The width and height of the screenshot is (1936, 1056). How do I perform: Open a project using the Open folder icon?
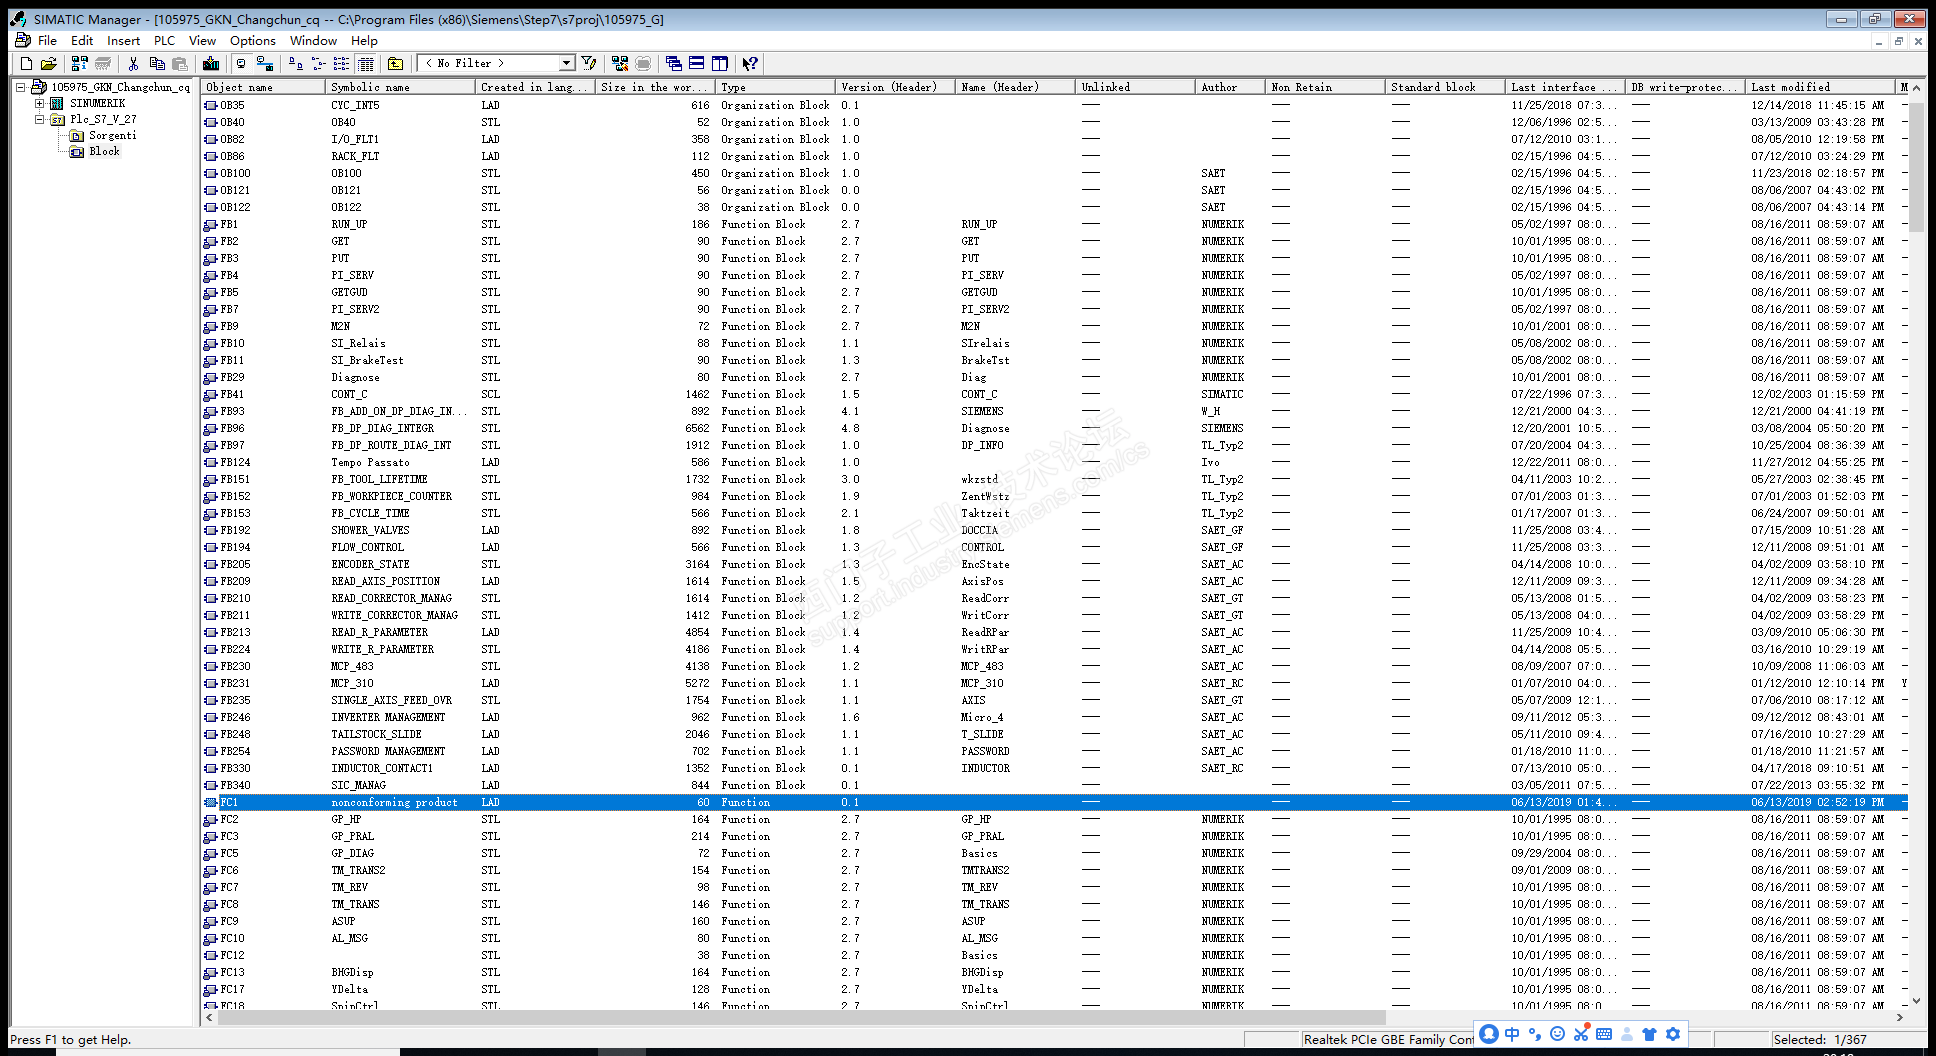pyautogui.click(x=48, y=63)
